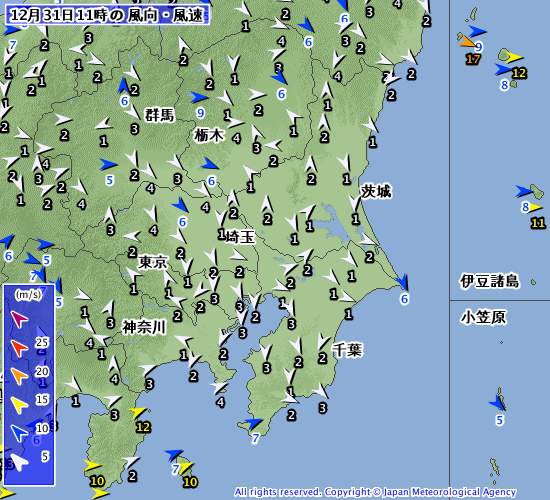Viewport: 550px width, 500px height.
Task: Click blue arrow valued 7 on southern island
Action: pos(174,455)
